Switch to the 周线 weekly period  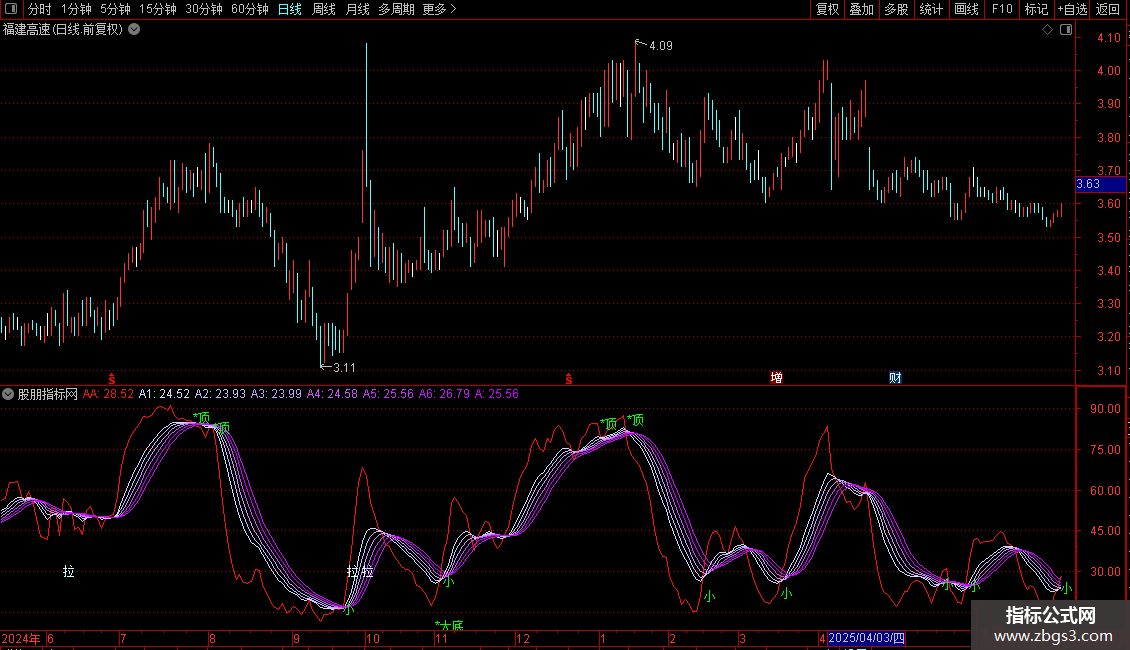[324, 9]
